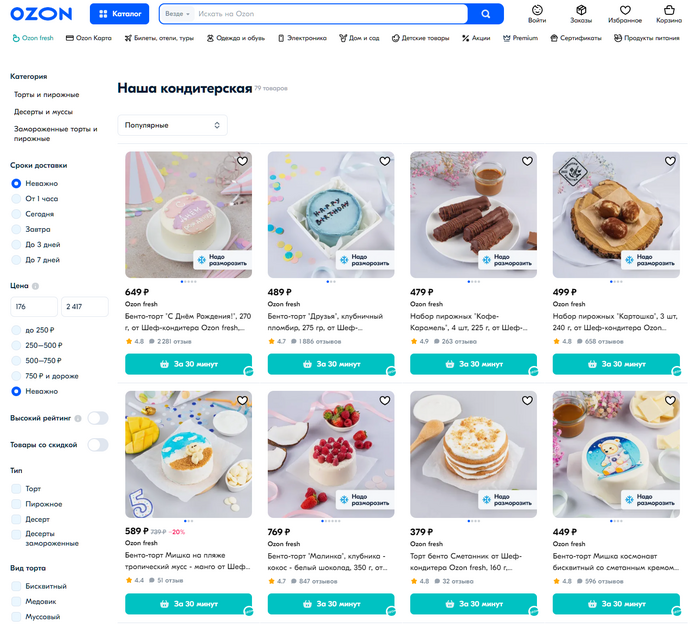Screen dimensions: 700x624
Task: Open Ozon Карта in the top navigation
Action: point(89,38)
